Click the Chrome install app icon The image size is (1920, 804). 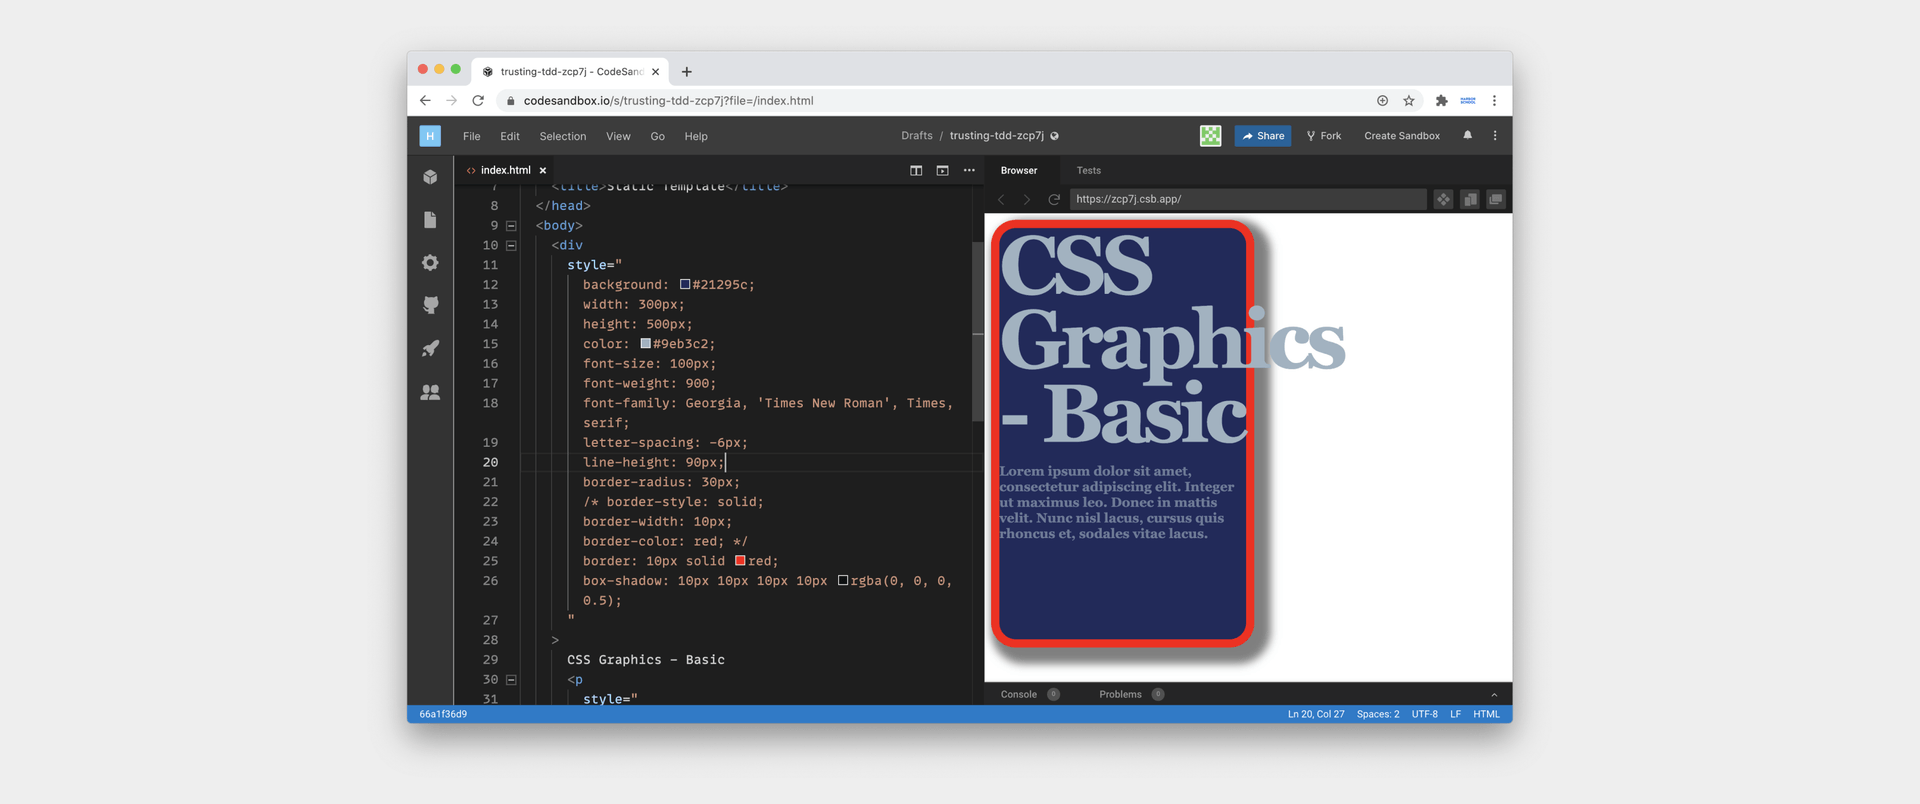(x=1382, y=100)
